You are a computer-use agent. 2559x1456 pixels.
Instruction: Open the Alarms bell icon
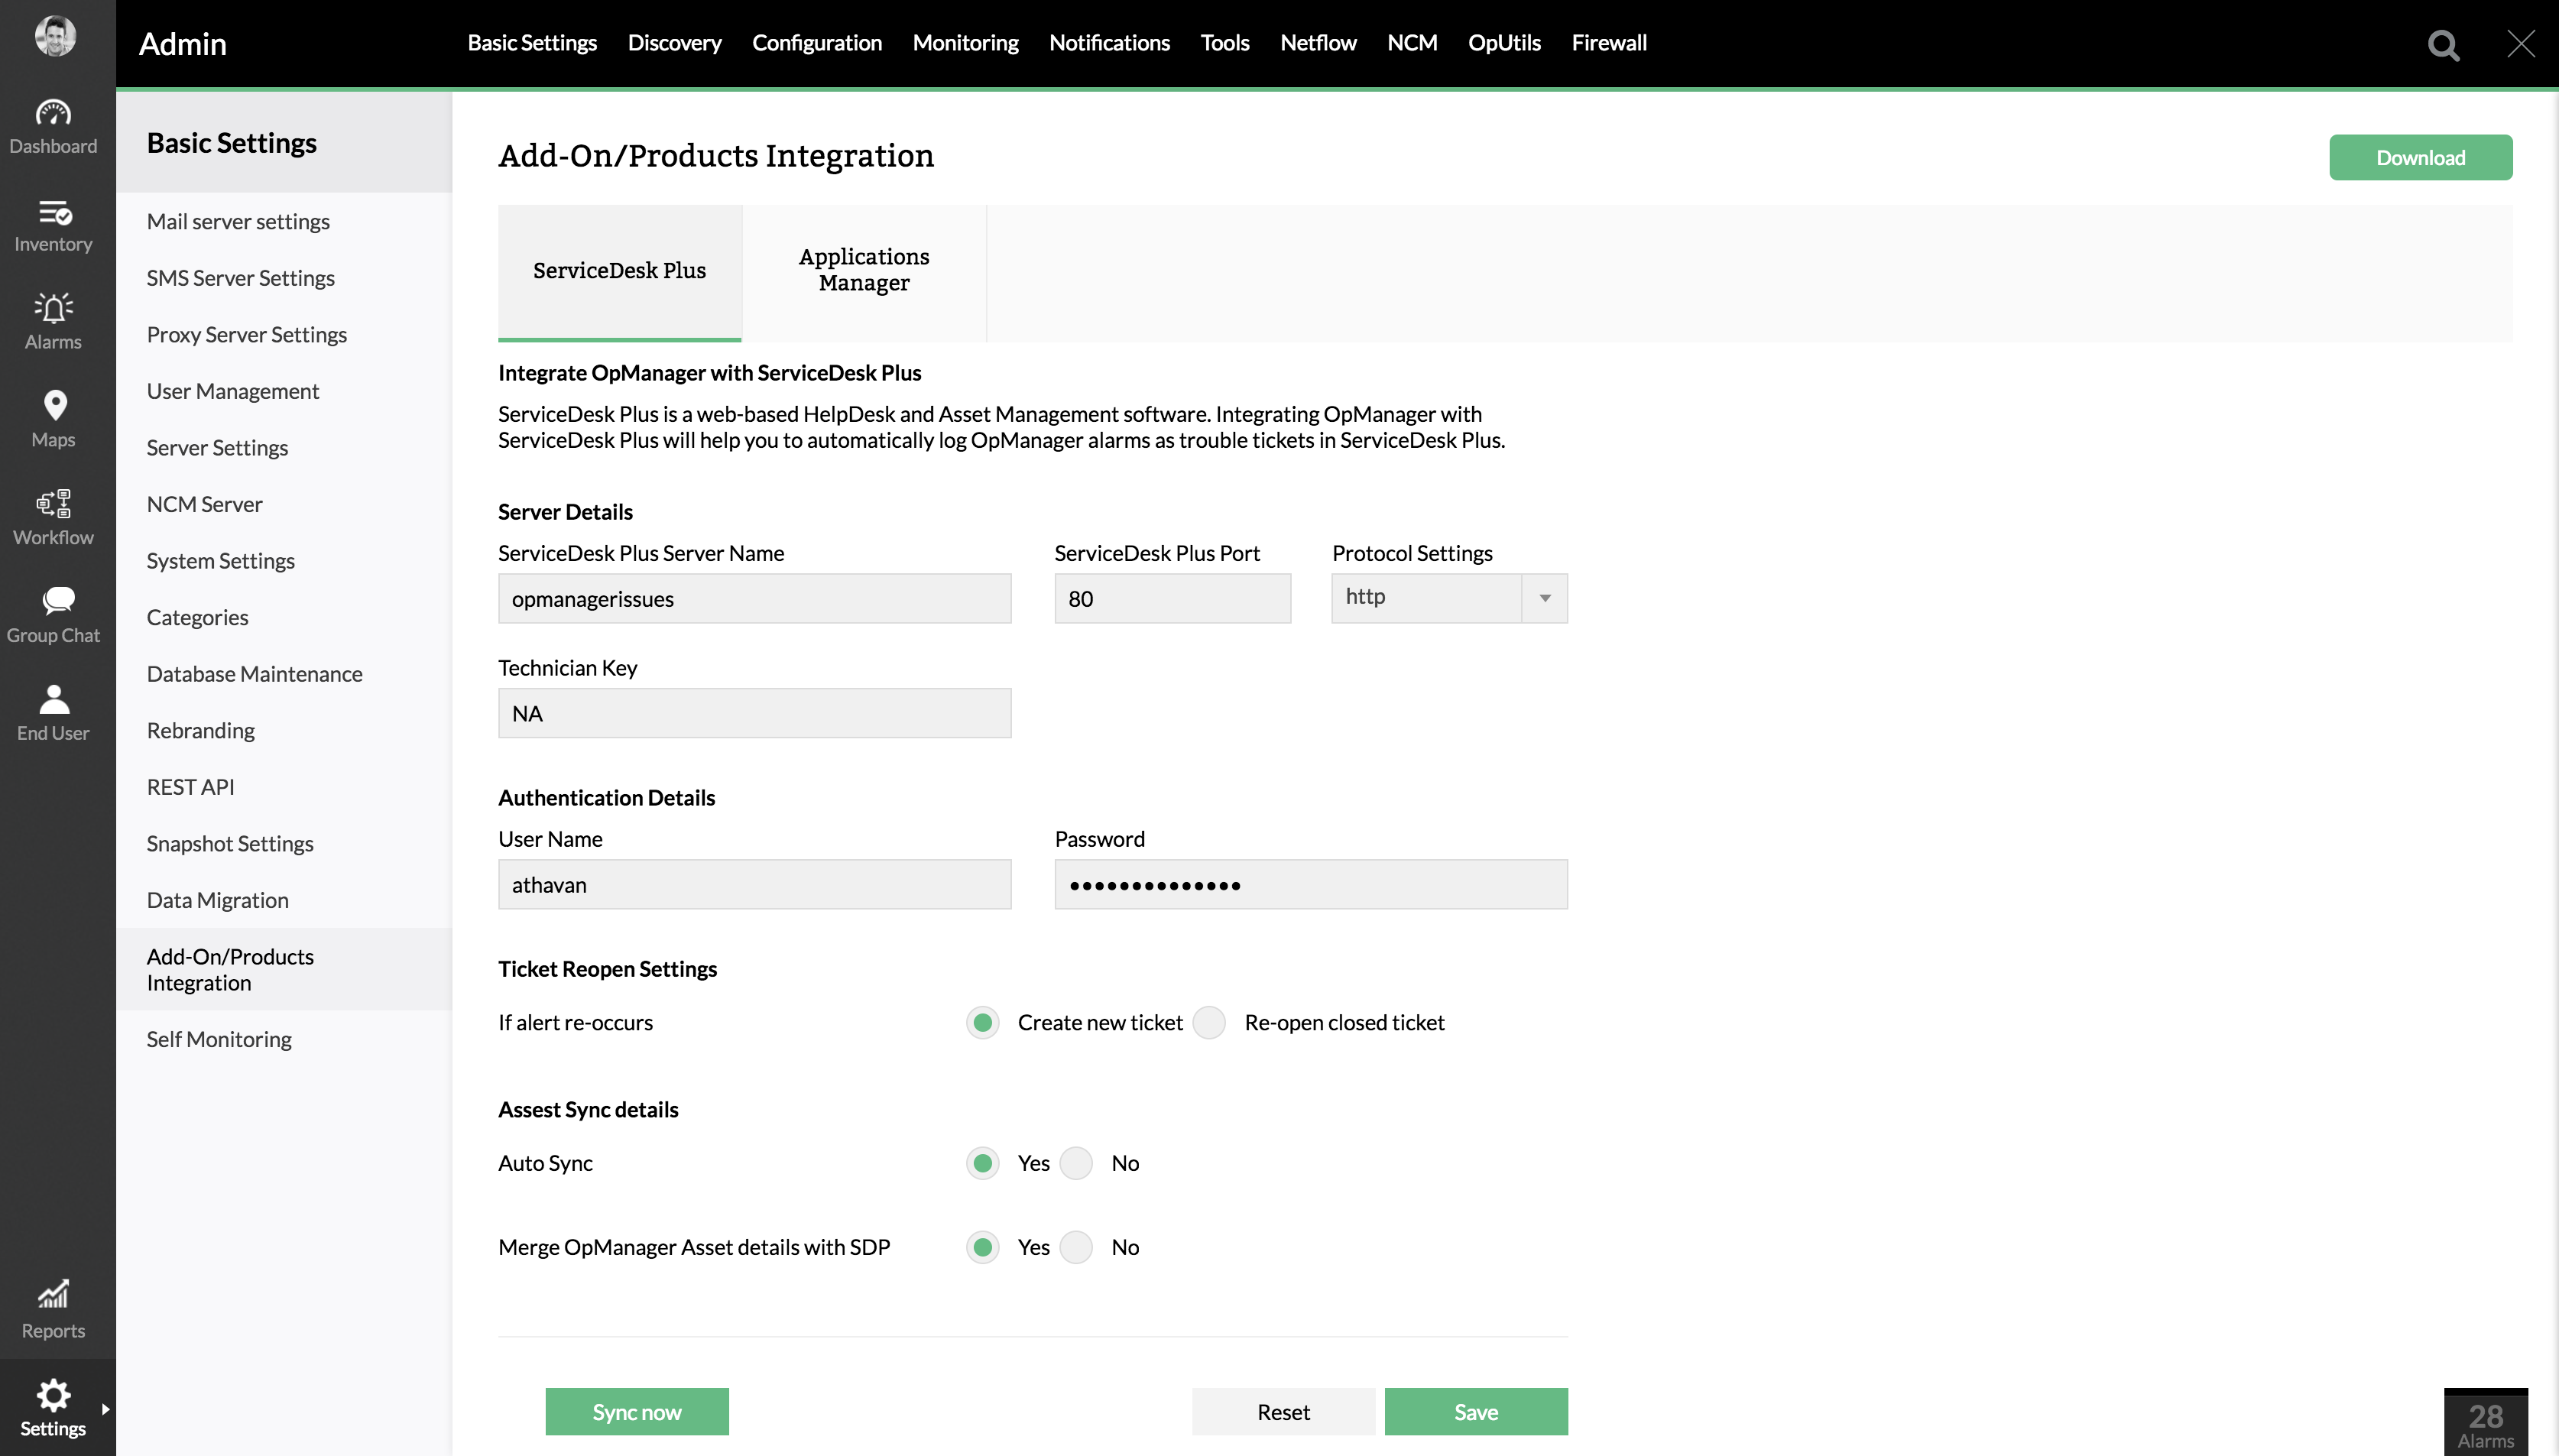pyautogui.click(x=53, y=309)
